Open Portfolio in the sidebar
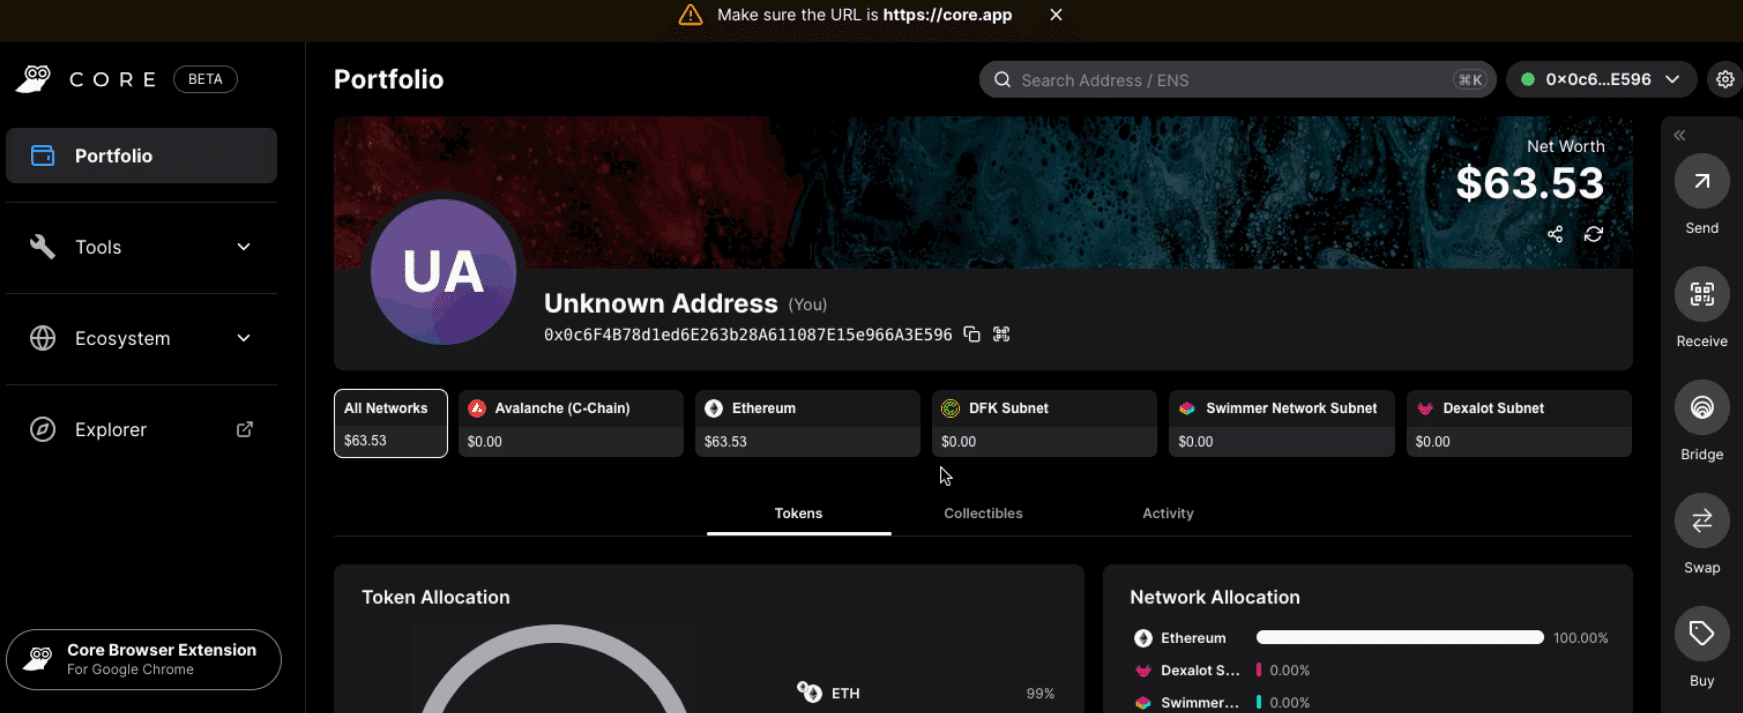 tap(142, 156)
